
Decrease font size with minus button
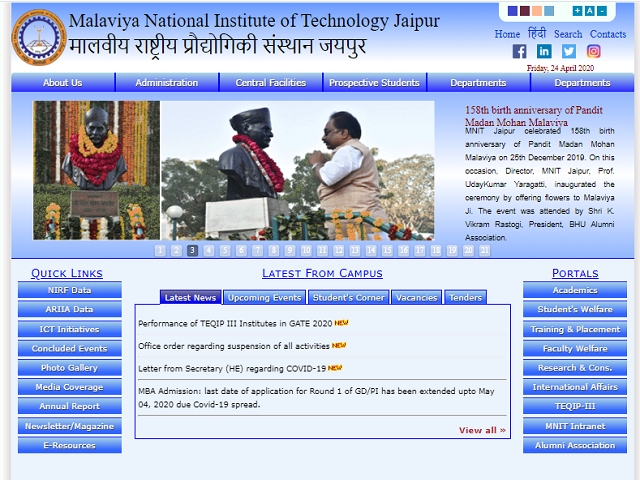[602, 11]
